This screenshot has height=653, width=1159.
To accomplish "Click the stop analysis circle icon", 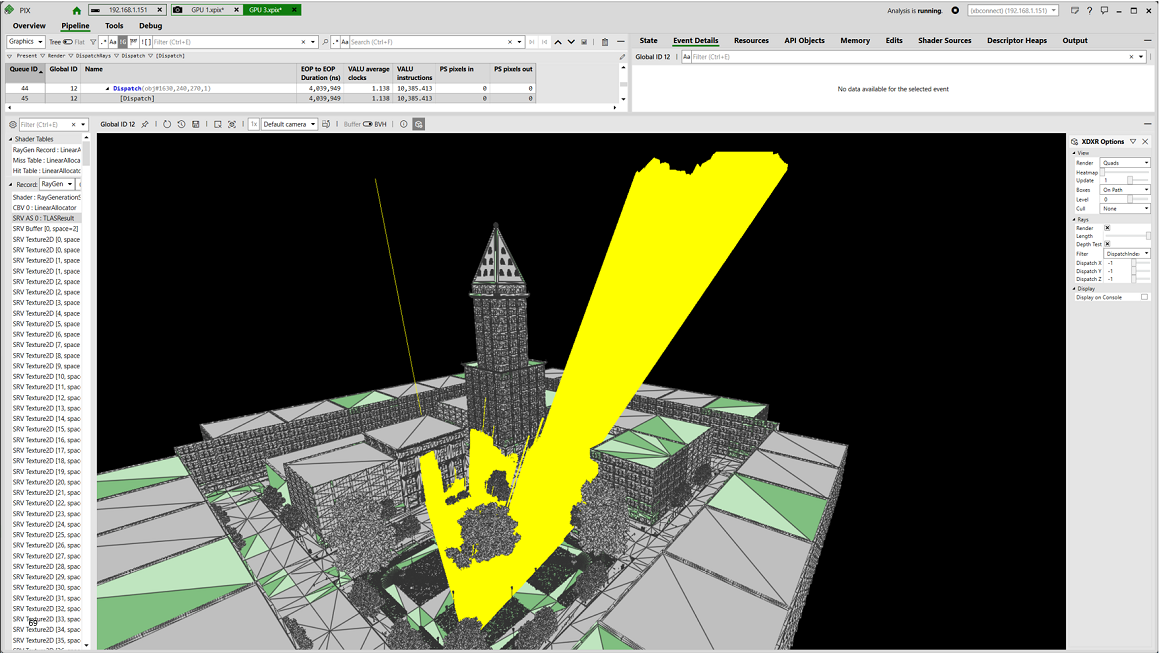I will coord(955,10).
